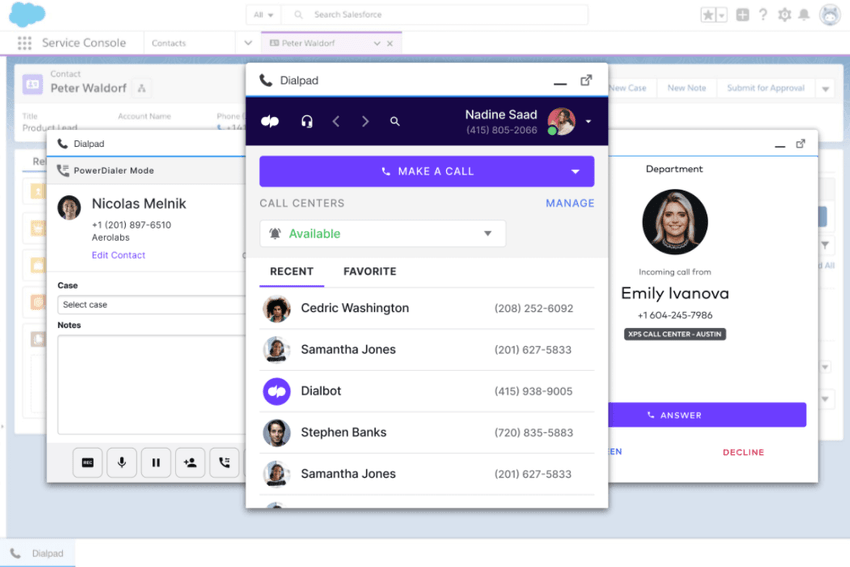
Task: Click Submit for Approval button
Action: point(765,88)
